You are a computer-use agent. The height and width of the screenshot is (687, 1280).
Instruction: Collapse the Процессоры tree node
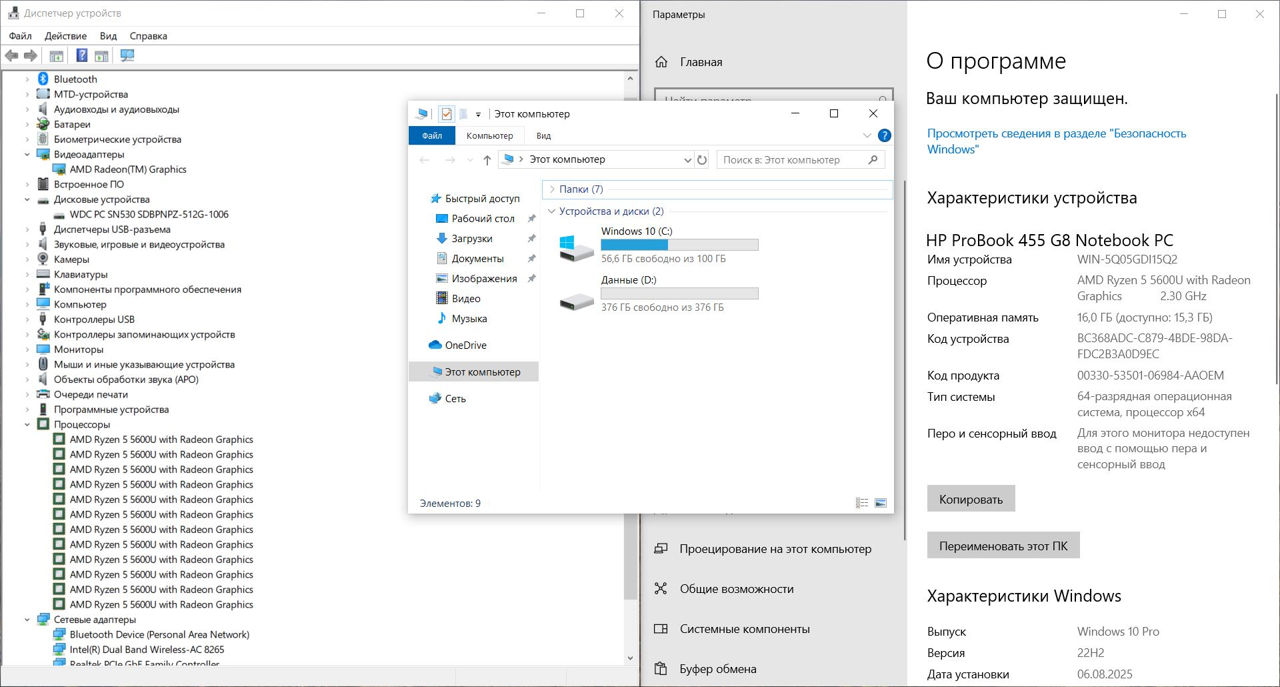28,424
